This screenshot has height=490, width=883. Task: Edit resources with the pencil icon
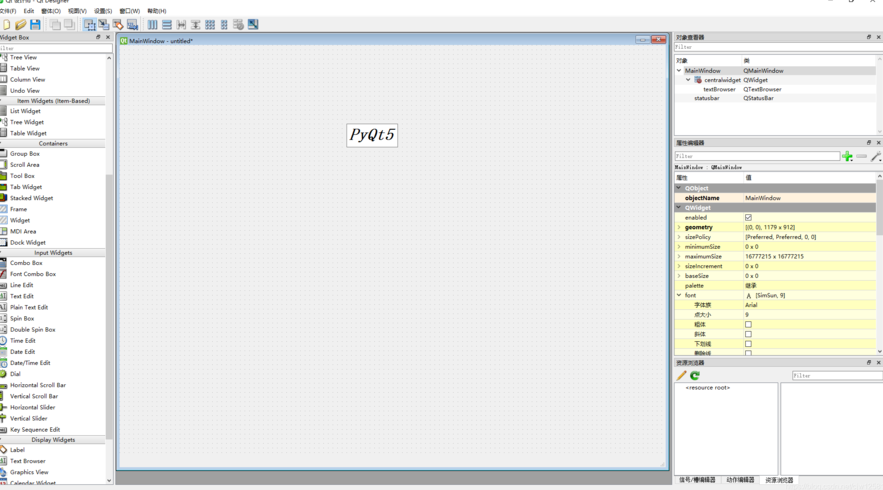(x=681, y=375)
